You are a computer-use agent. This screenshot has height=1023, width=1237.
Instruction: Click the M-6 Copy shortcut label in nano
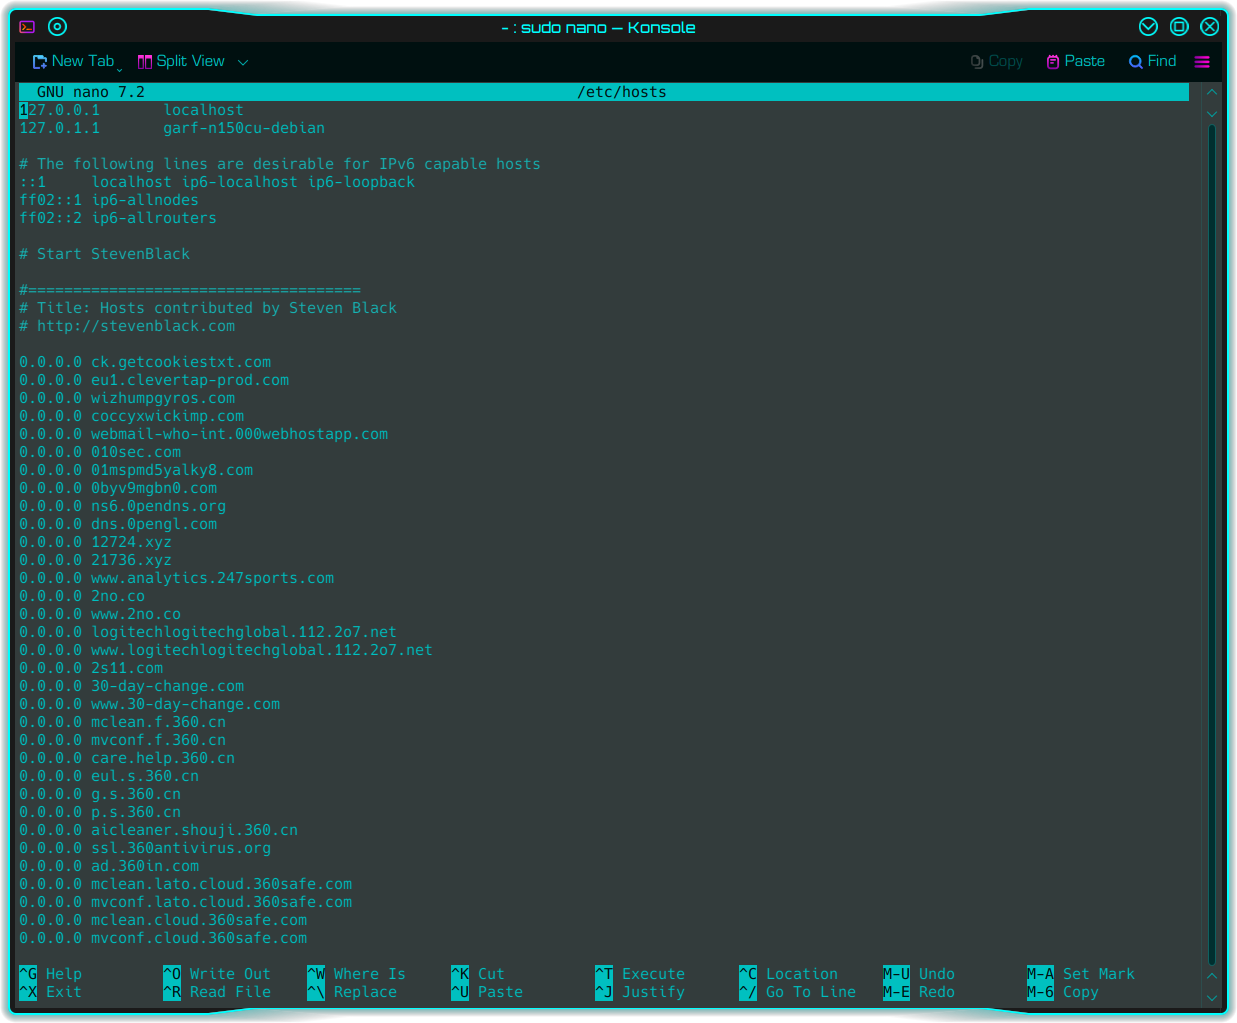(1063, 992)
